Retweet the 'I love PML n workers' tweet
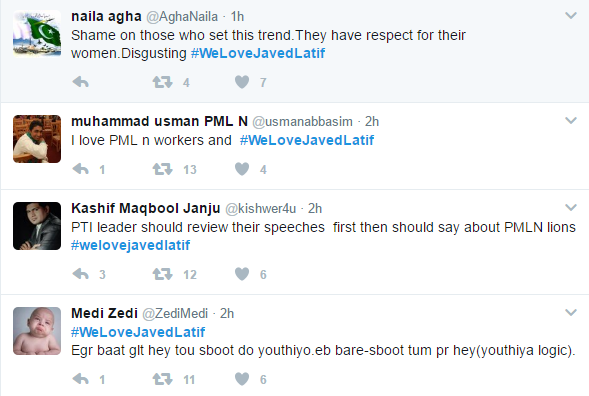589x396 pixels. pos(162,169)
